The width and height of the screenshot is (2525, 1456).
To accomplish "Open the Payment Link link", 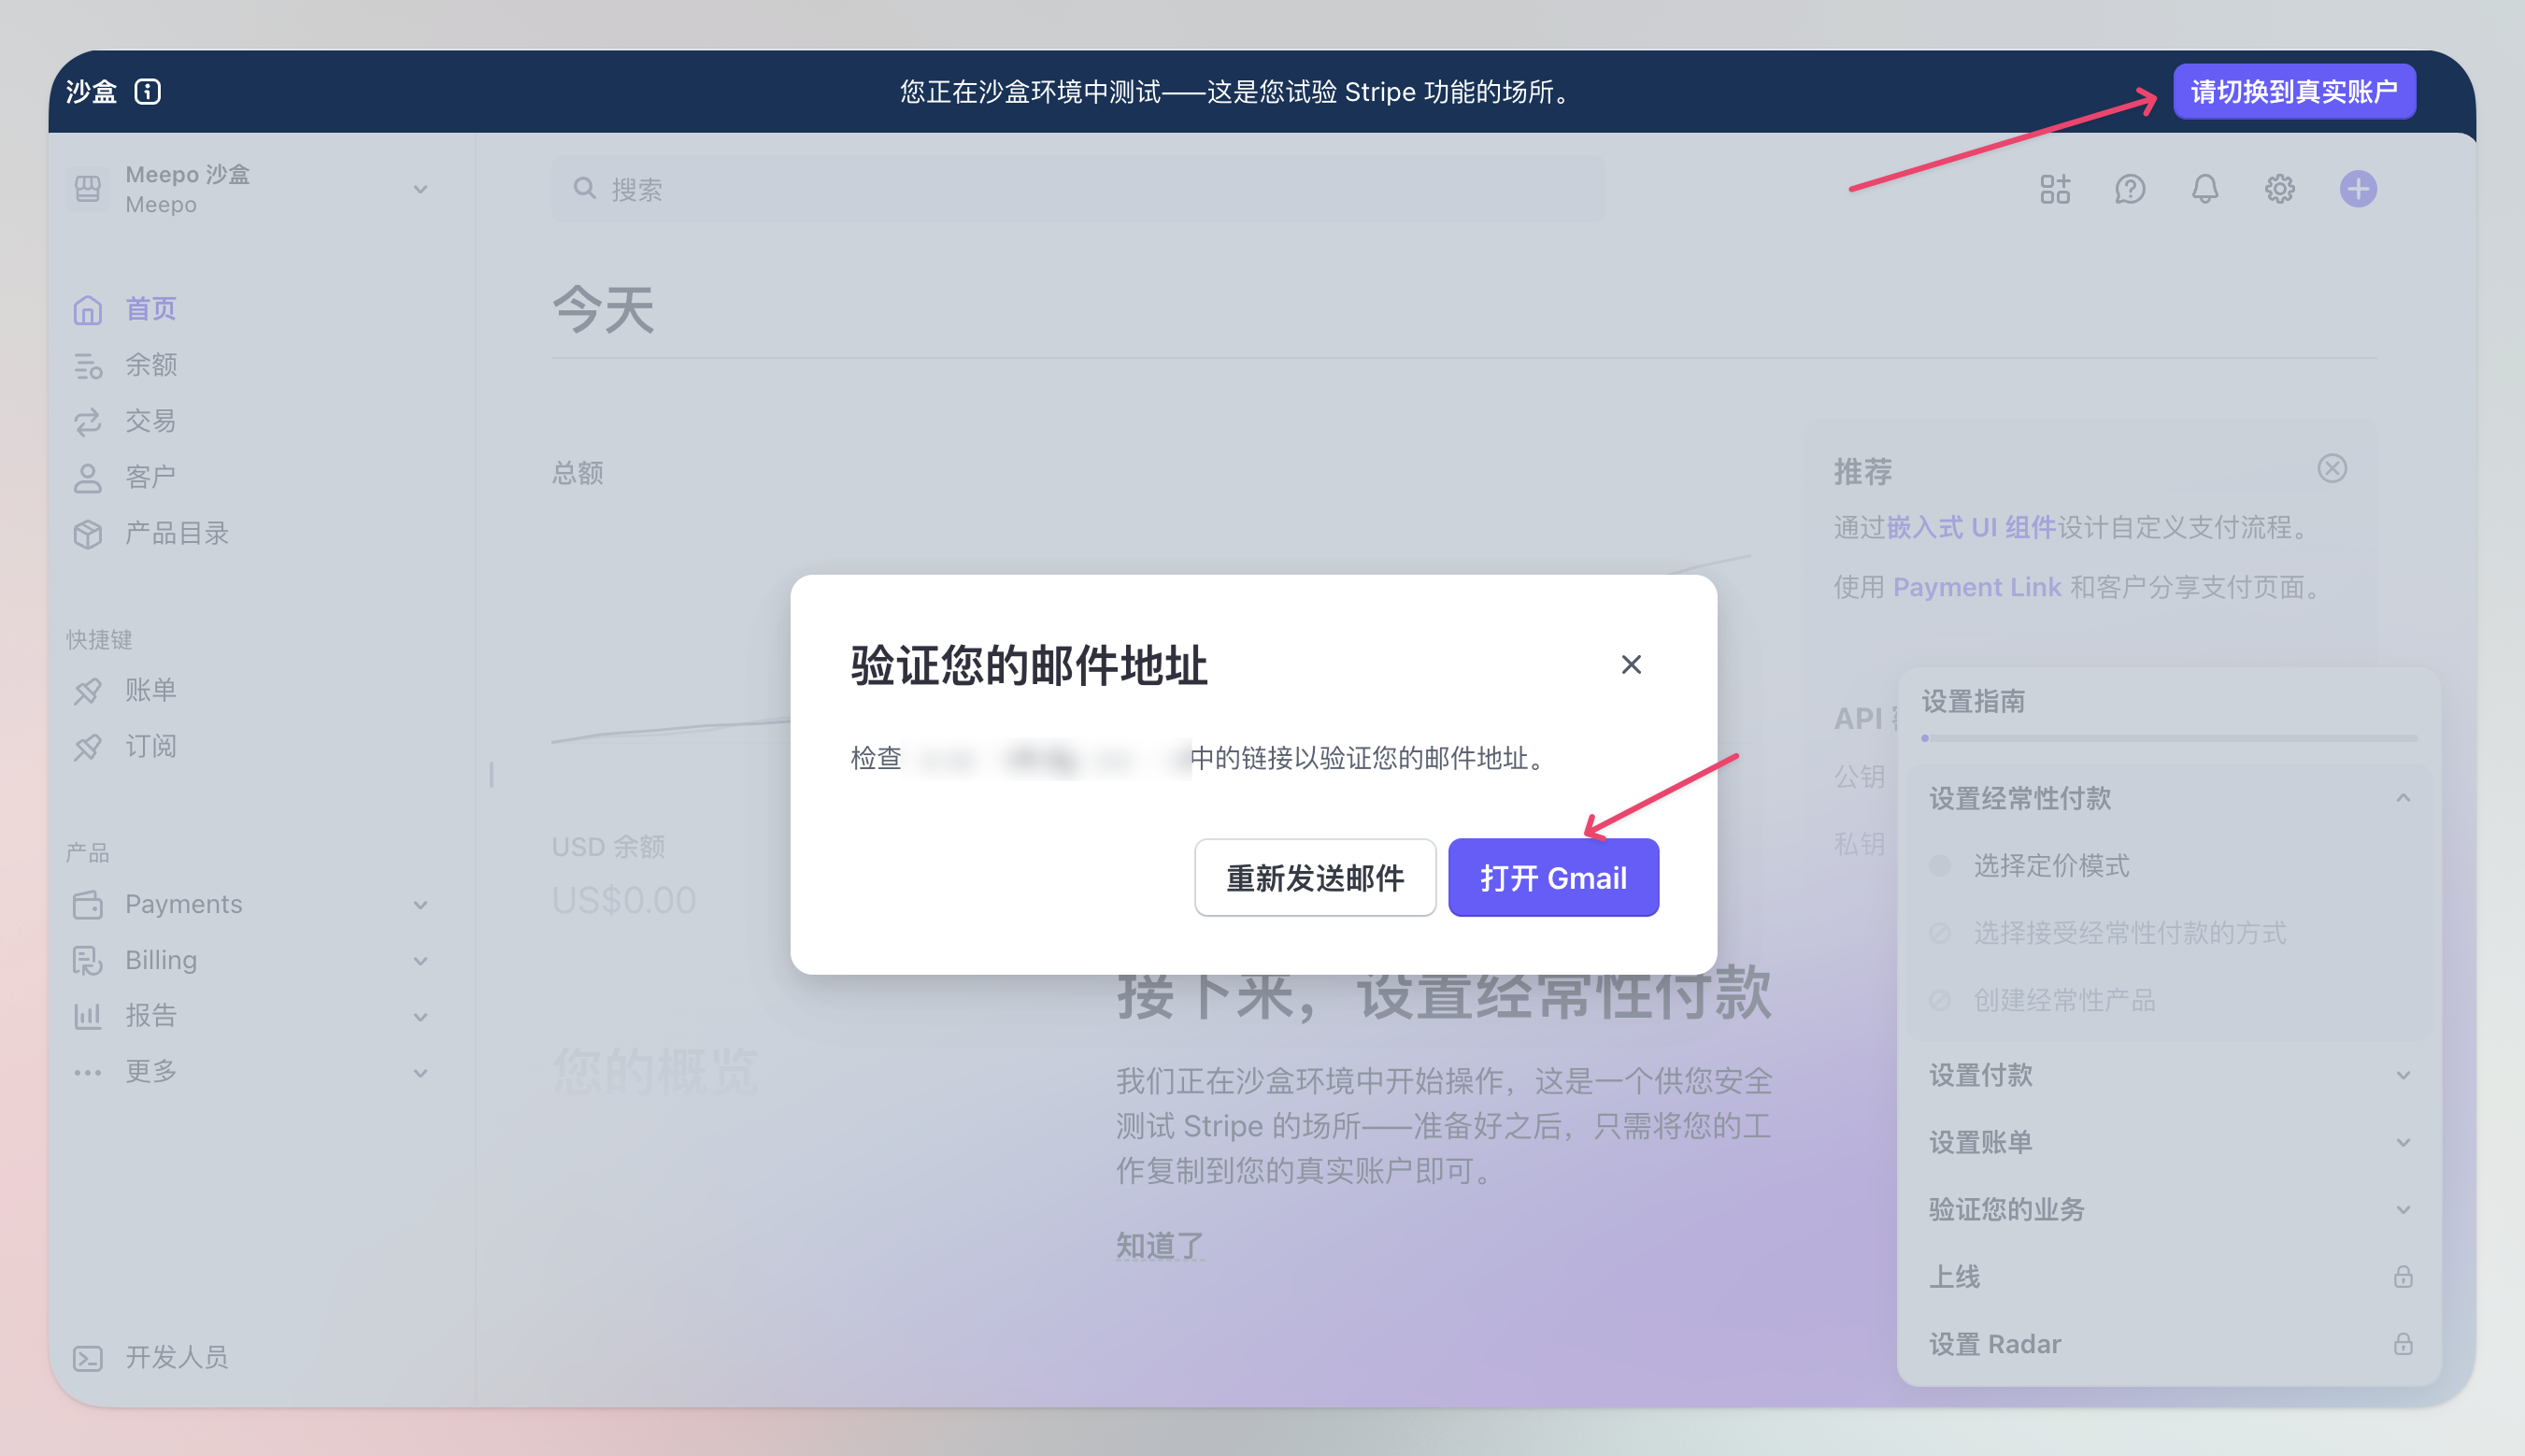I will pyautogui.click(x=1977, y=587).
